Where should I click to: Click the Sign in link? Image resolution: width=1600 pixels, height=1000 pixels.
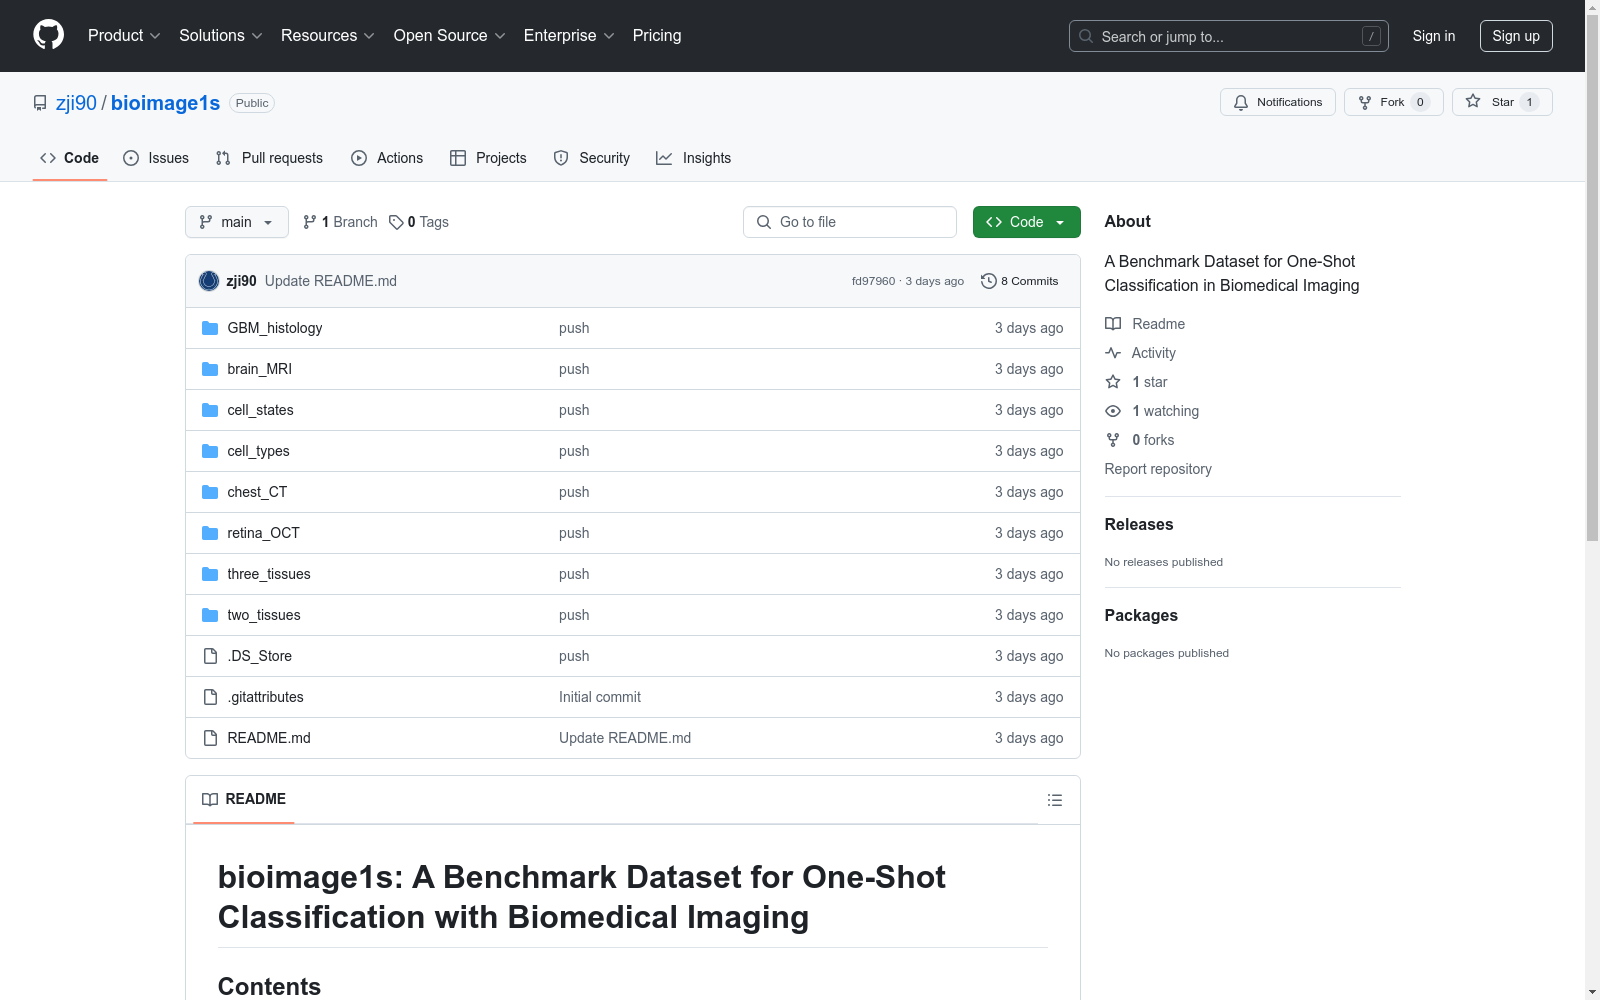(x=1434, y=36)
